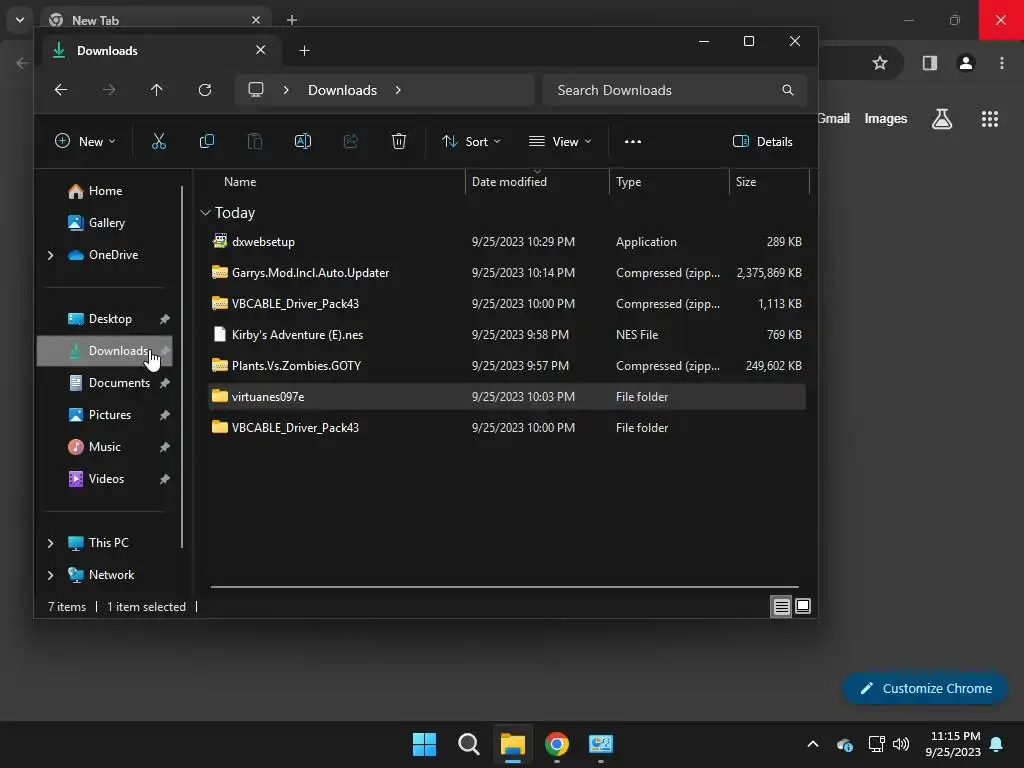1024x768 pixels.
Task: Open the Sort dropdown
Action: click(471, 141)
